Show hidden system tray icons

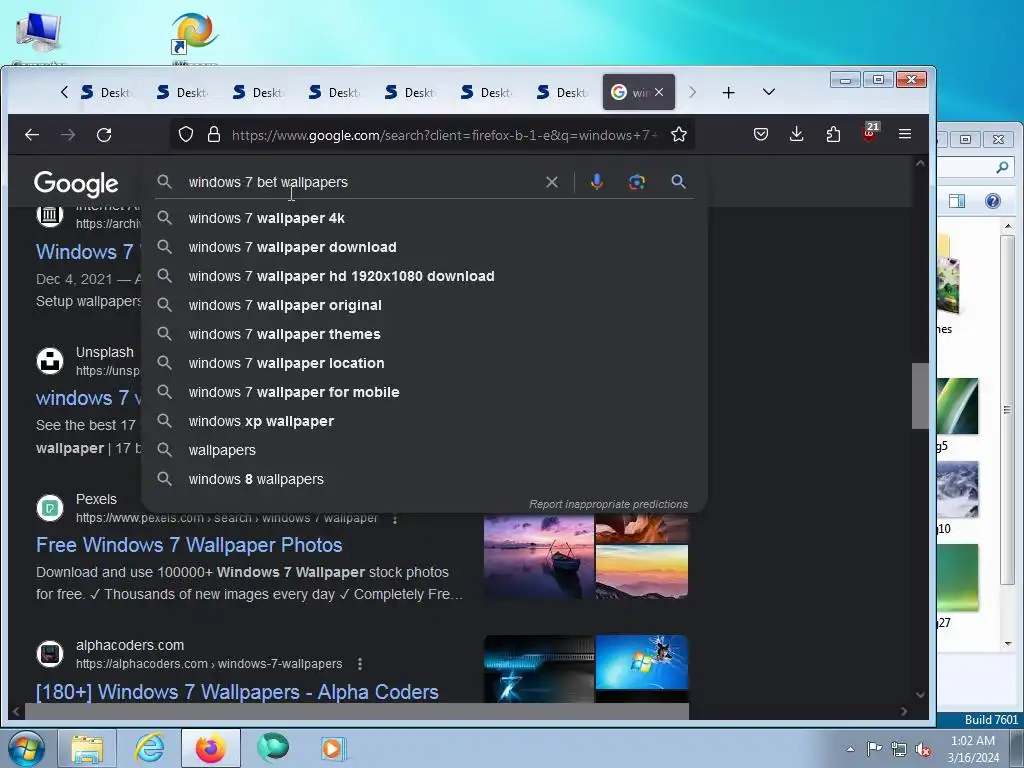pyautogui.click(x=850, y=749)
